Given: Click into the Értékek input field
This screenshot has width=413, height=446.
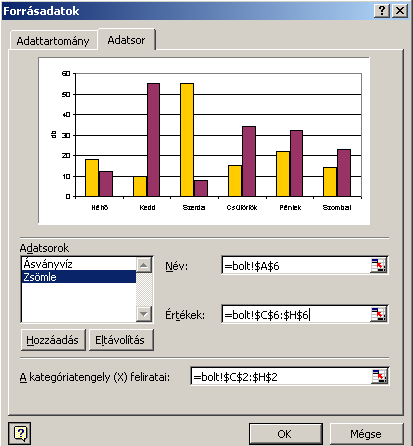Looking at the screenshot, I should point(296,314).
